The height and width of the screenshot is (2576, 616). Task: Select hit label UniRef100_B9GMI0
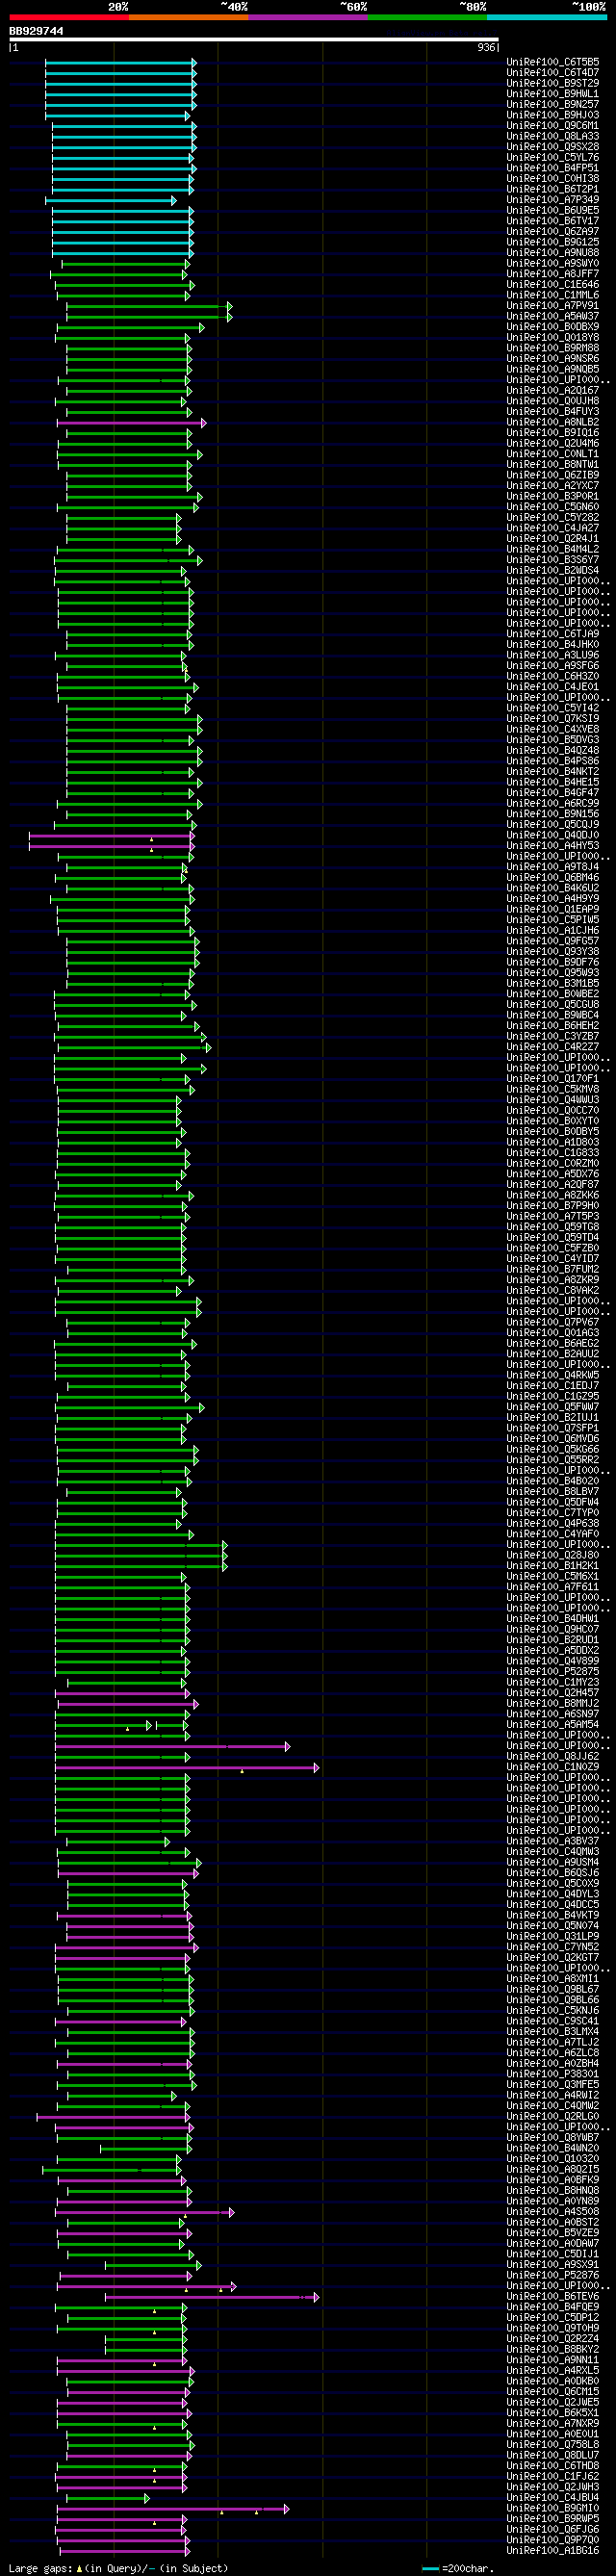tap(553, 2508)
